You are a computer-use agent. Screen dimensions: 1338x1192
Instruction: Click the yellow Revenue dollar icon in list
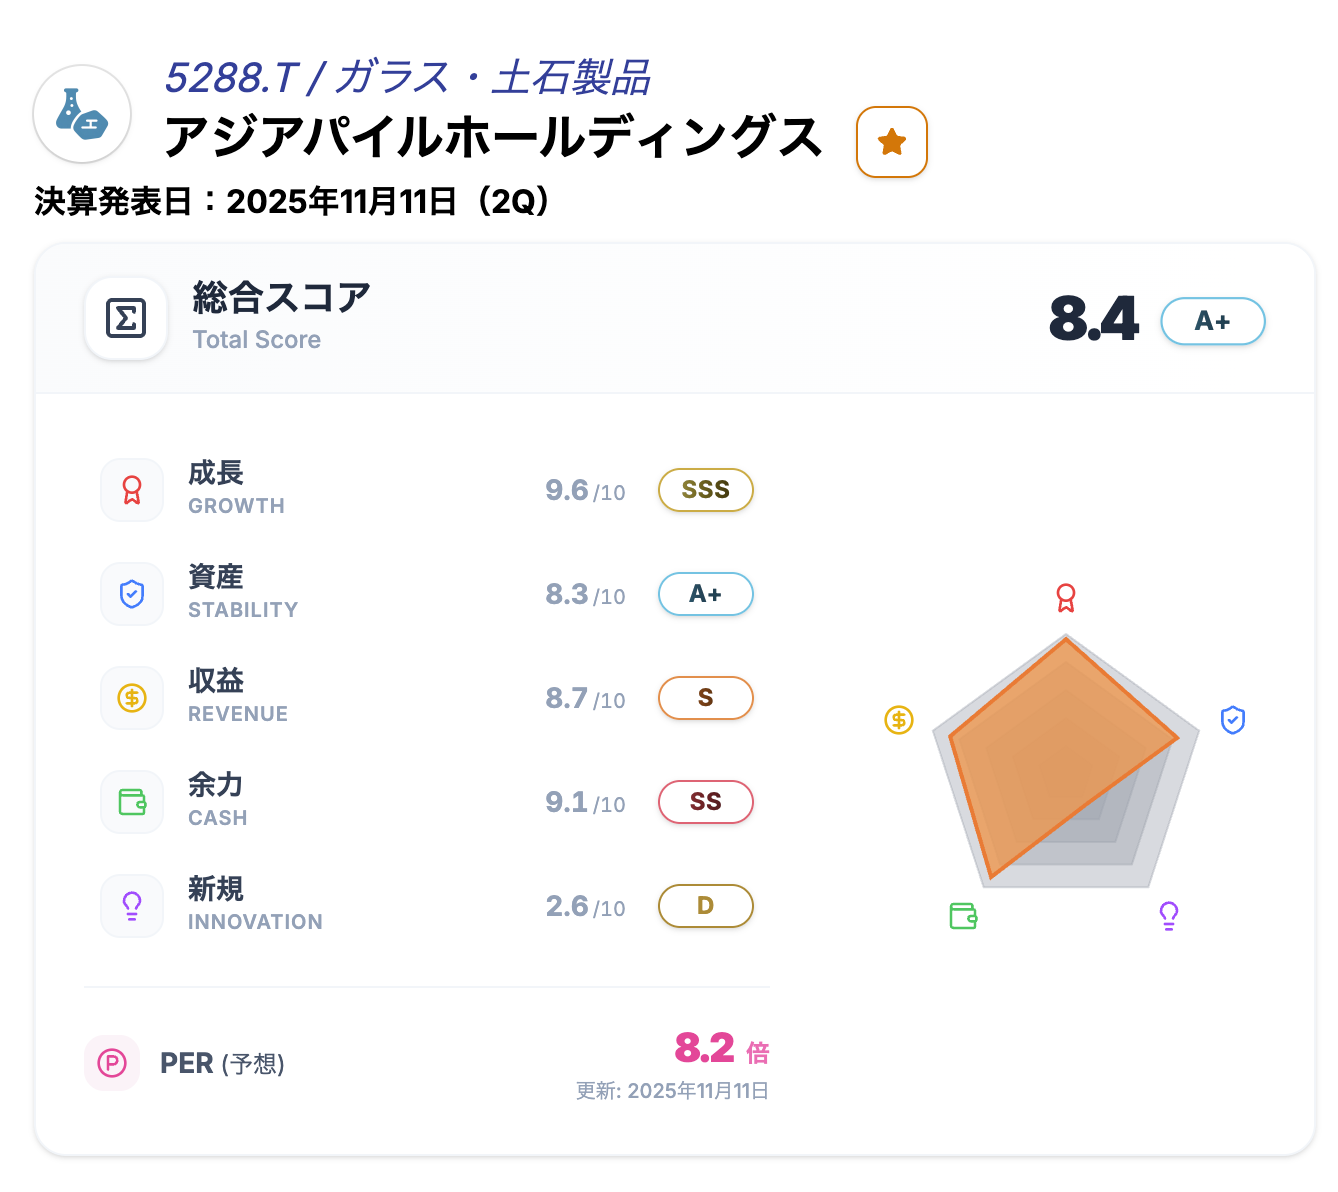[132, 698]
